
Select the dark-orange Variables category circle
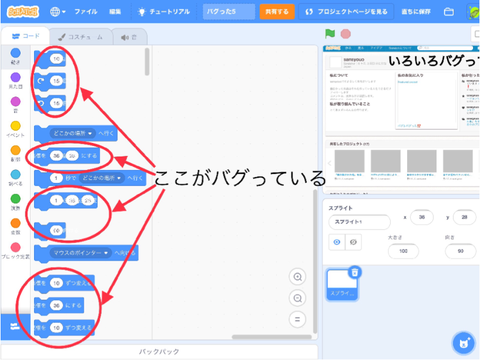coord(15,223)
